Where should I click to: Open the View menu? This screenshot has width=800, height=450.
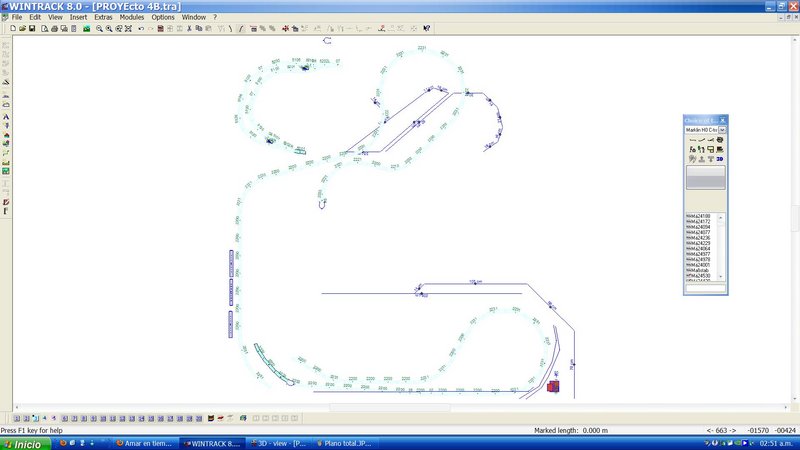pyautogui.click(x=55, y=17)
